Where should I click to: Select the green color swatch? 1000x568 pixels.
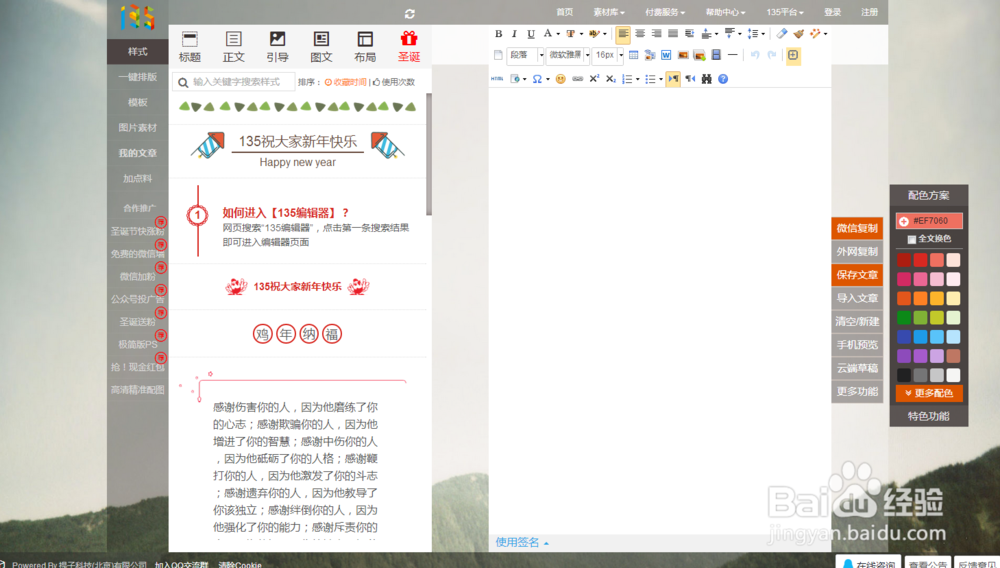tap(904, 317)
